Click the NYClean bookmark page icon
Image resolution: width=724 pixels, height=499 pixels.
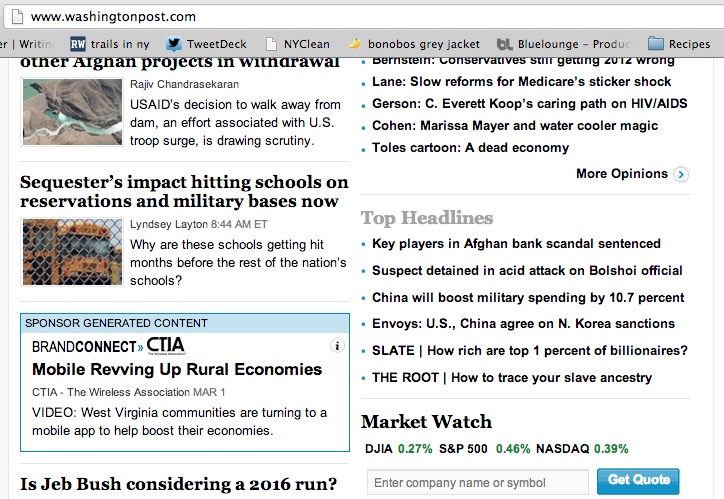pyautogui.click(x=271, y=44)
